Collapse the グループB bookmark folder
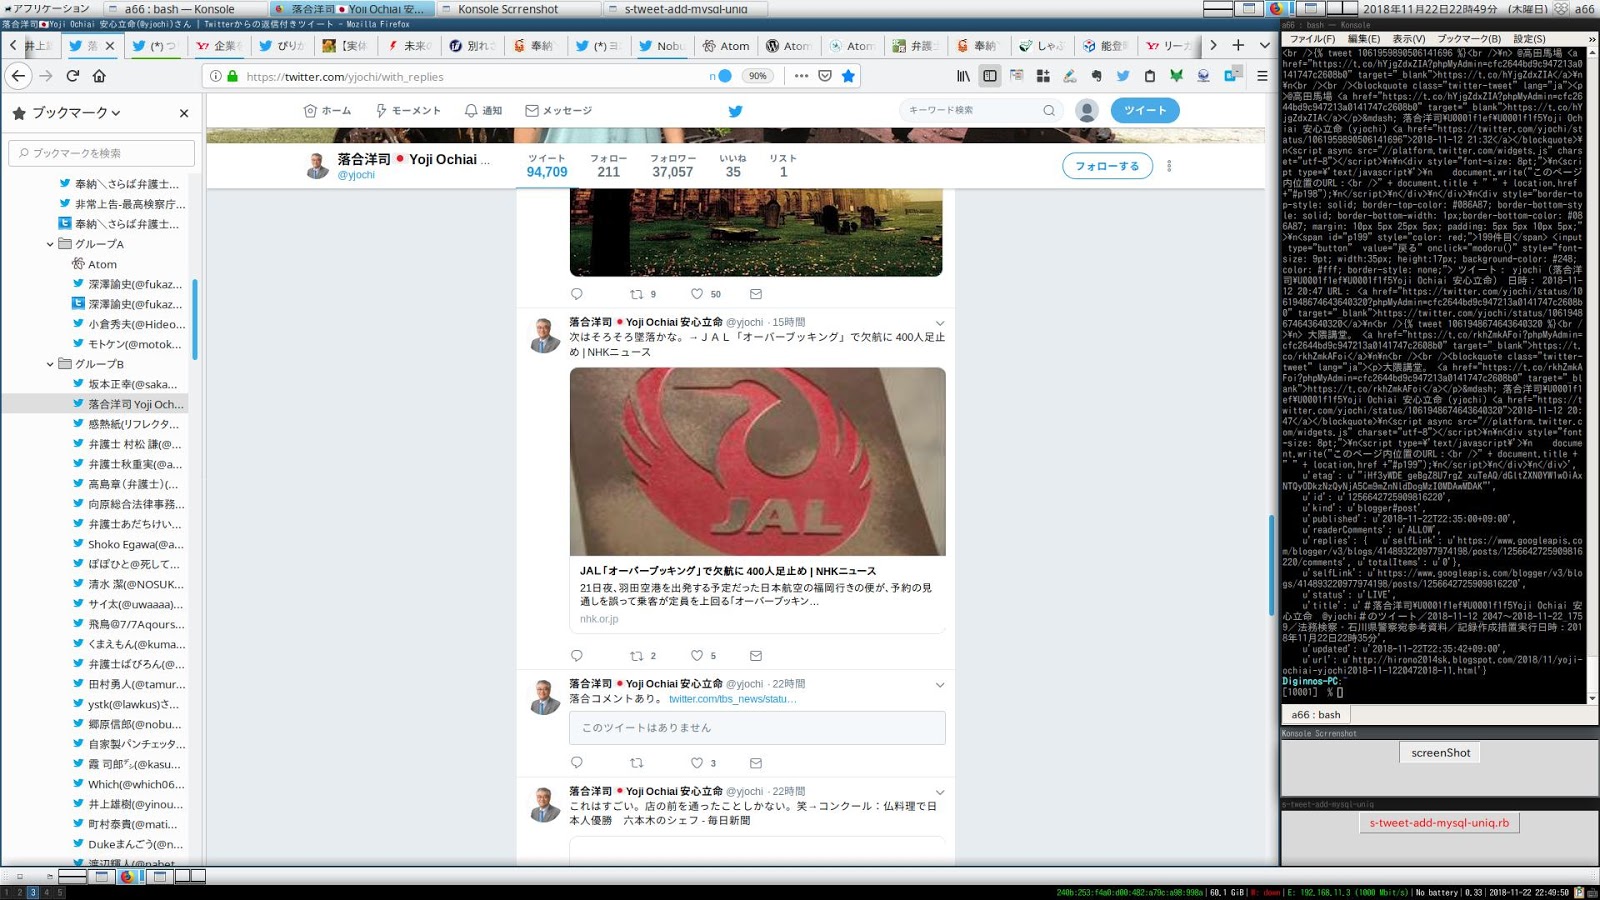1600x900 pixels. 50,364
